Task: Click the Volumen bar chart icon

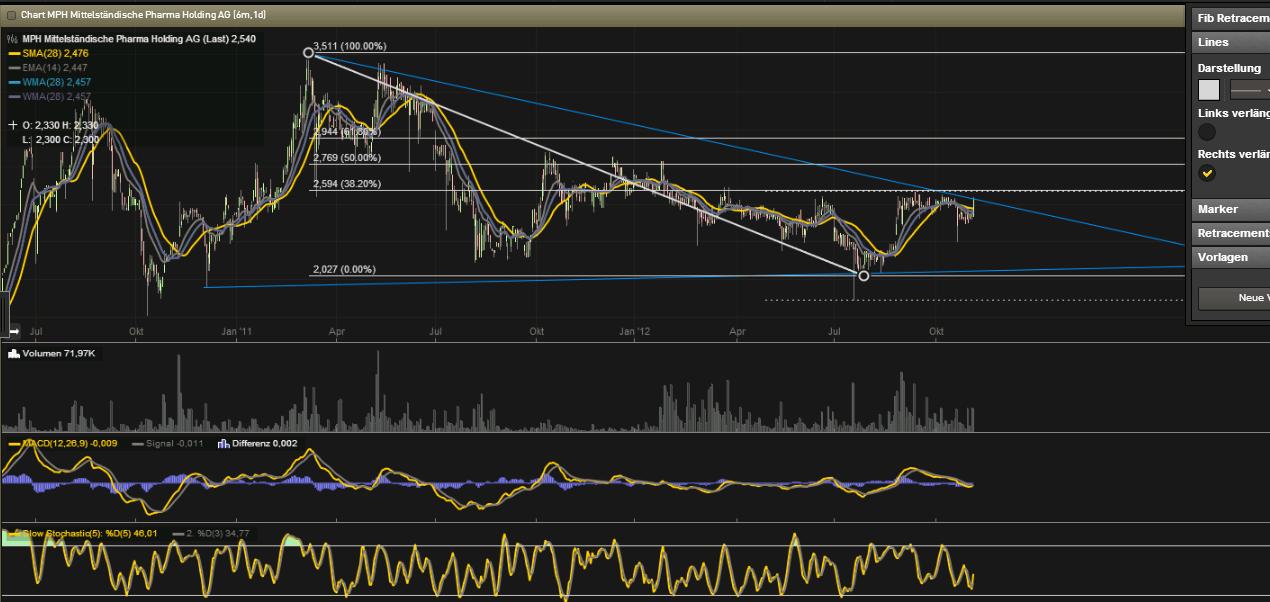Action: pyautogui.click(x=14, y=354)
